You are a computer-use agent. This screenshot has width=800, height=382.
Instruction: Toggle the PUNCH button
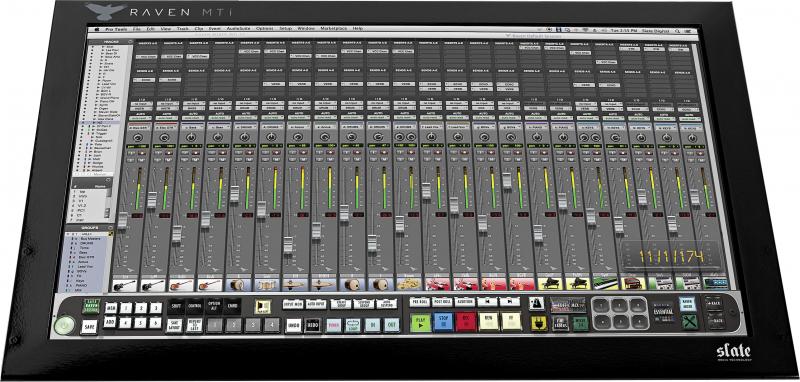334,325
